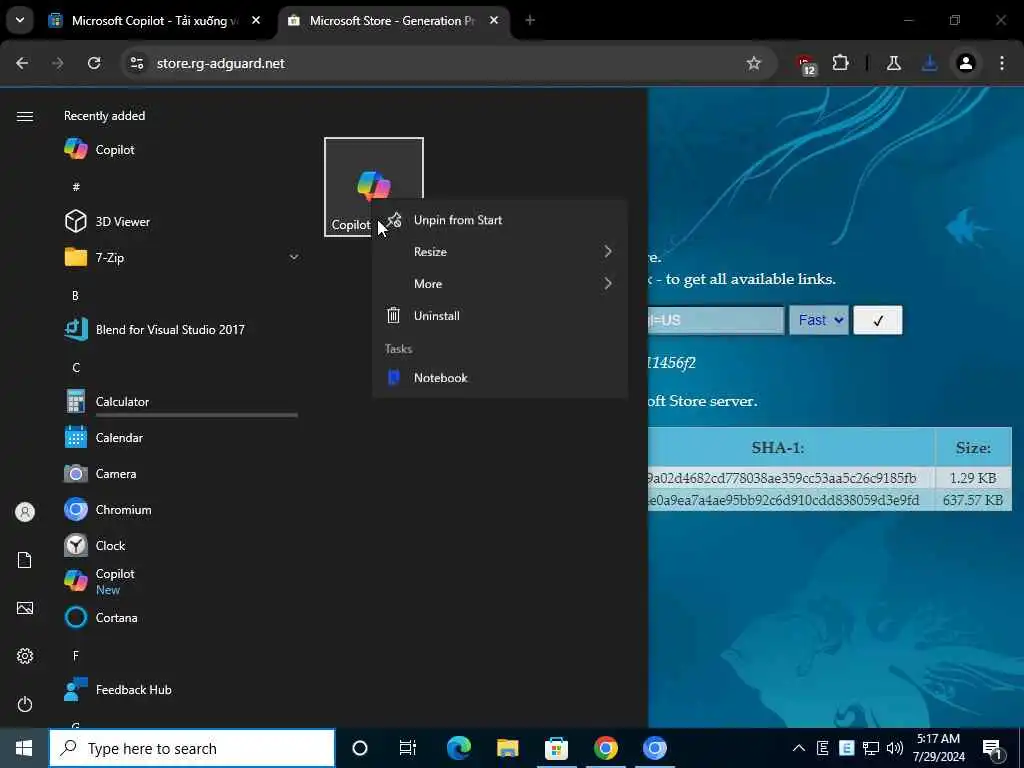Open the Chrome downloads icon
This screenshot has width=1024, height=768.
coord(929,63)
